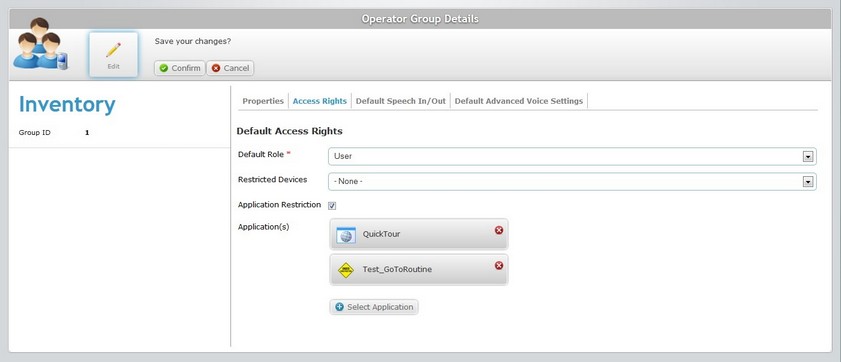Click the operator group people icon

tap(40, 44)
